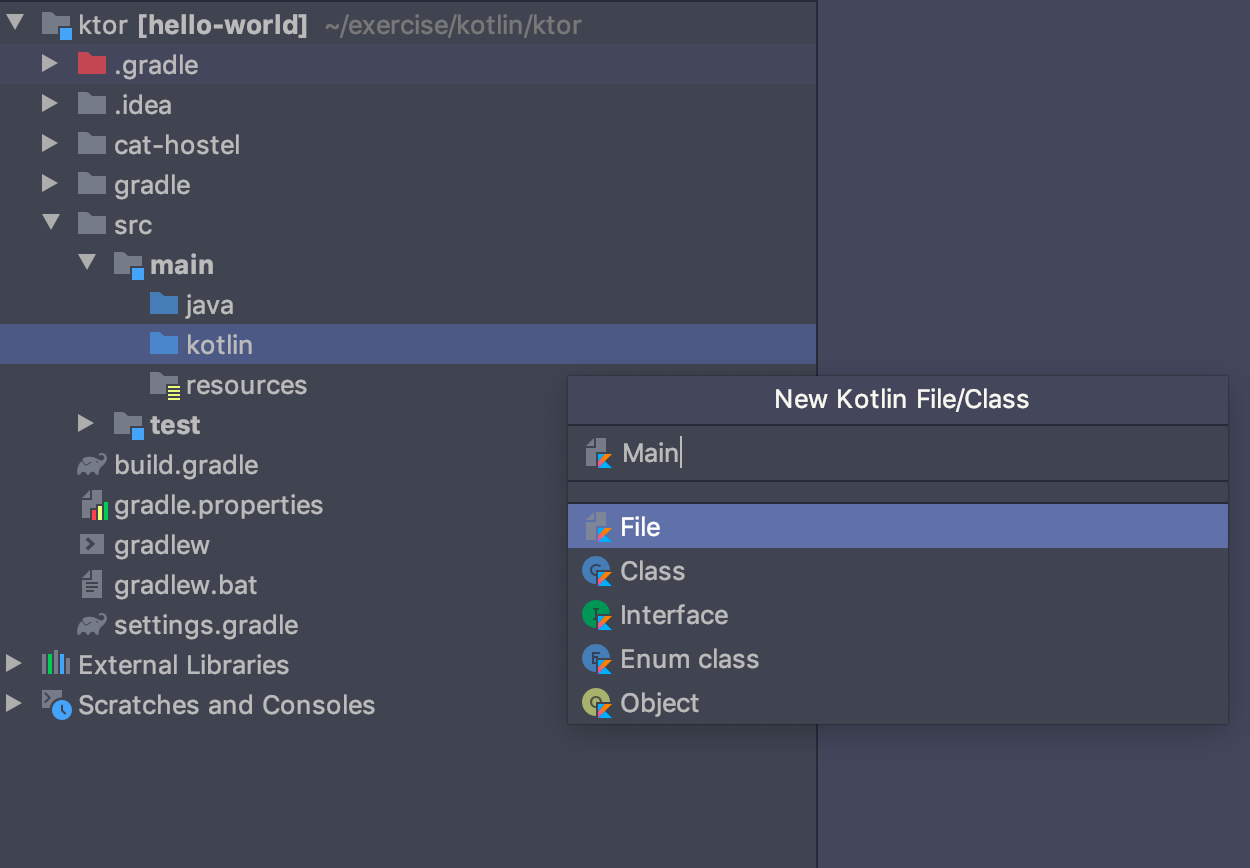Viewport: 1250px width, 868px height.
Task: Click the Kotlin icon inside the dialog name field
Action: tap(598, 453)
